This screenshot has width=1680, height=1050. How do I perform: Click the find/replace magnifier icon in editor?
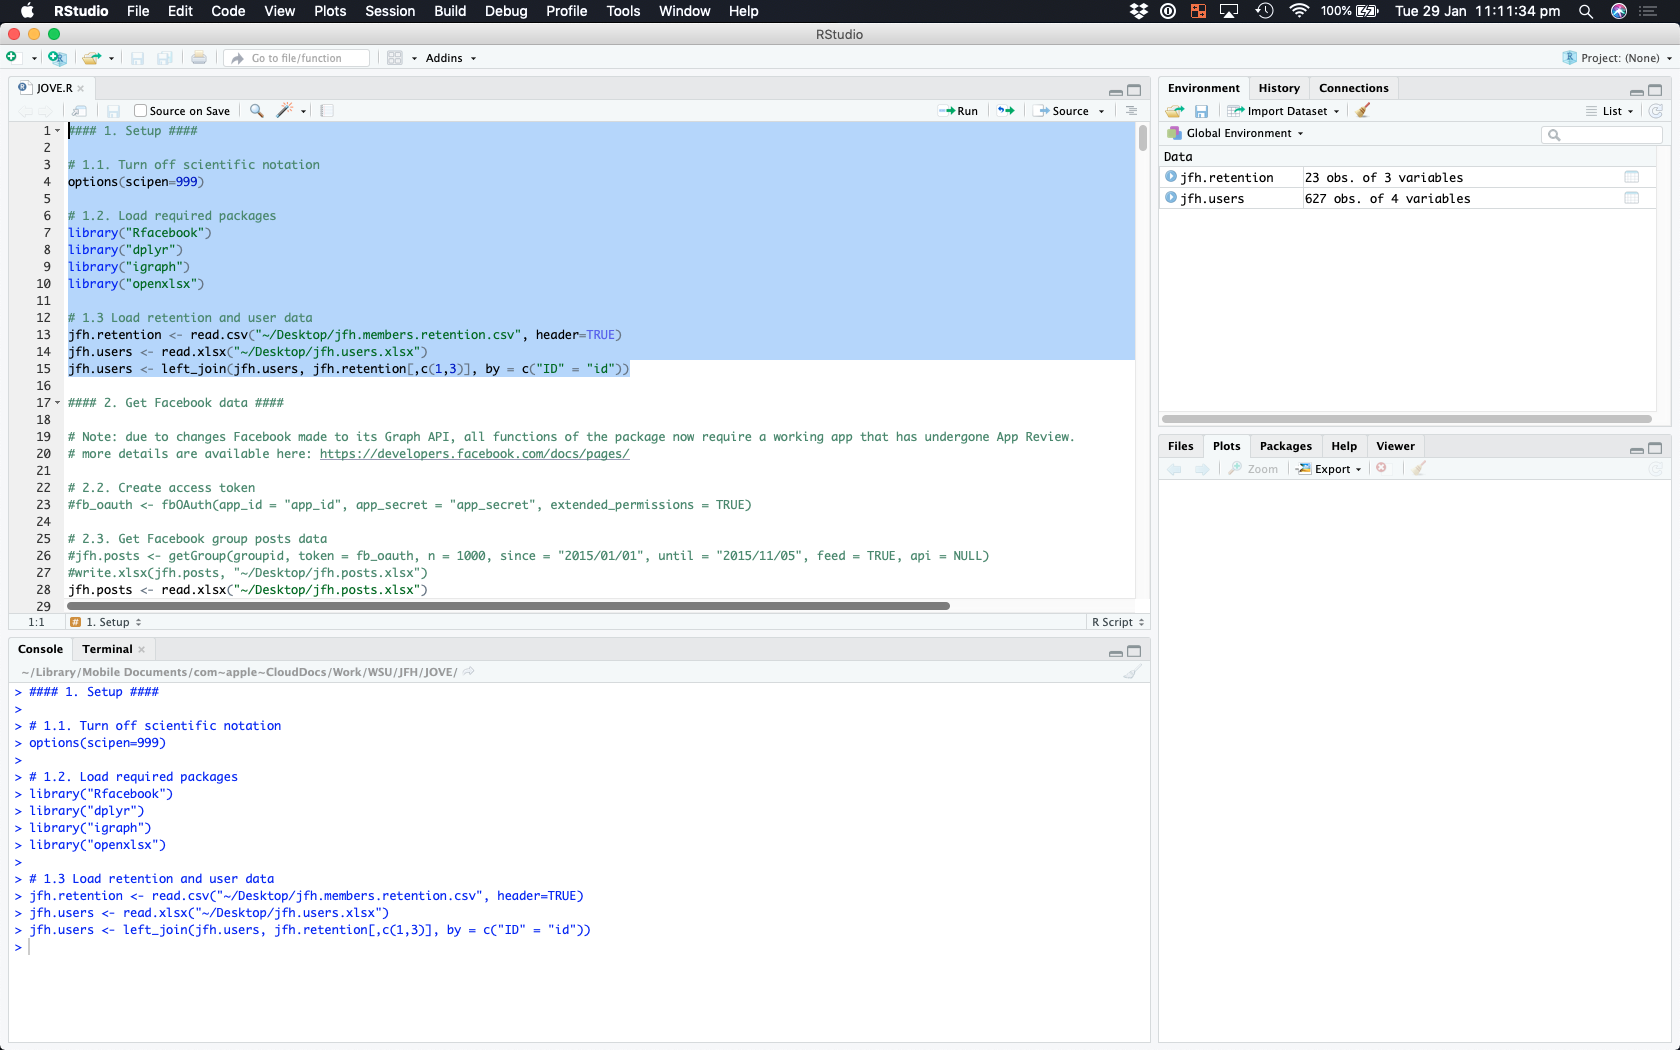tap(257, 111)
